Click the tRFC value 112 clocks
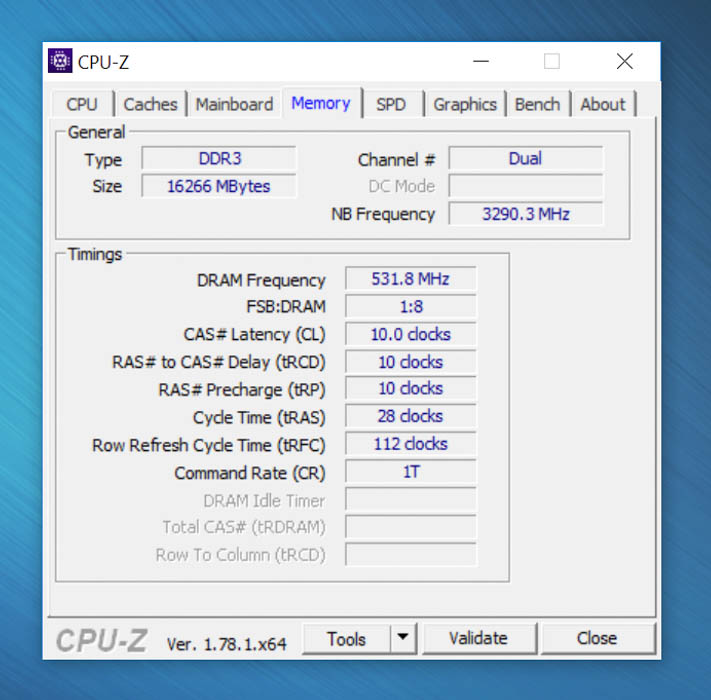711x700 pixels. tap(410, 444)
